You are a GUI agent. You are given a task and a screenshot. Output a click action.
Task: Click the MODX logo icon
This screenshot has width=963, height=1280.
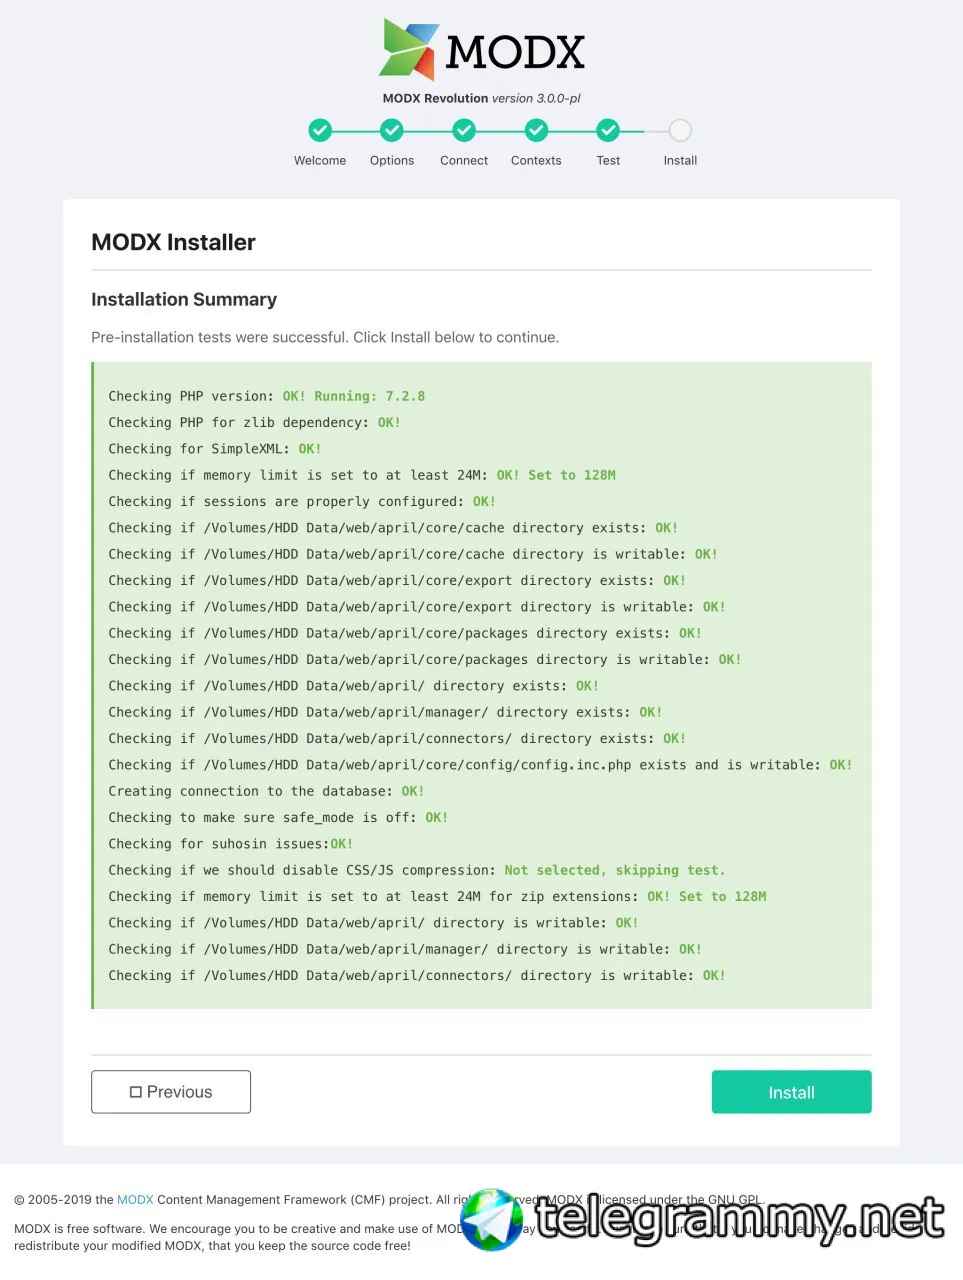pos(409,50)
